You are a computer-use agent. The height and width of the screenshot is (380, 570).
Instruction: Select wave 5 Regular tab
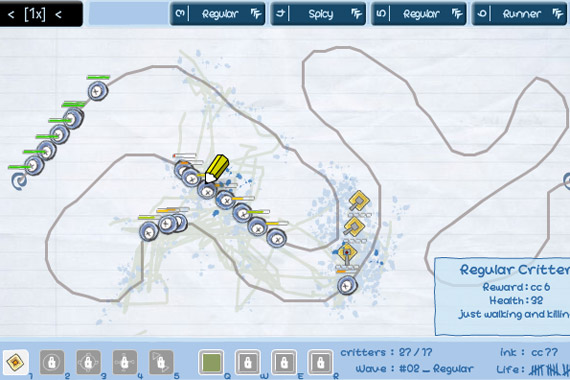coord(419,14)
